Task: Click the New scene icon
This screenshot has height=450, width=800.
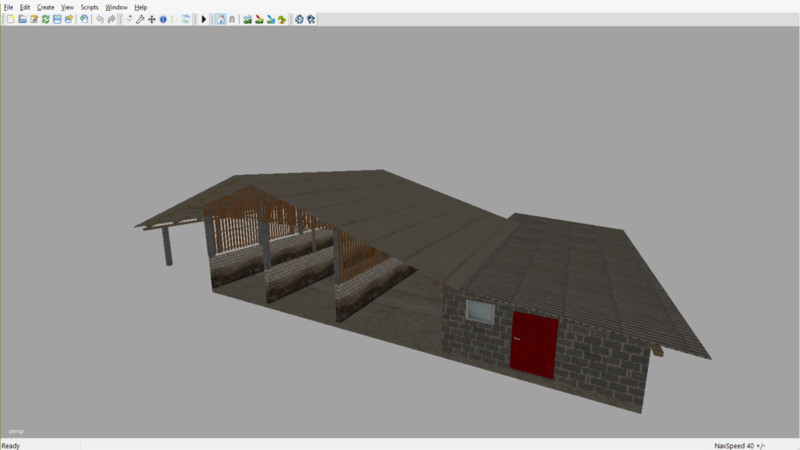Action: [x=10, y=19]
